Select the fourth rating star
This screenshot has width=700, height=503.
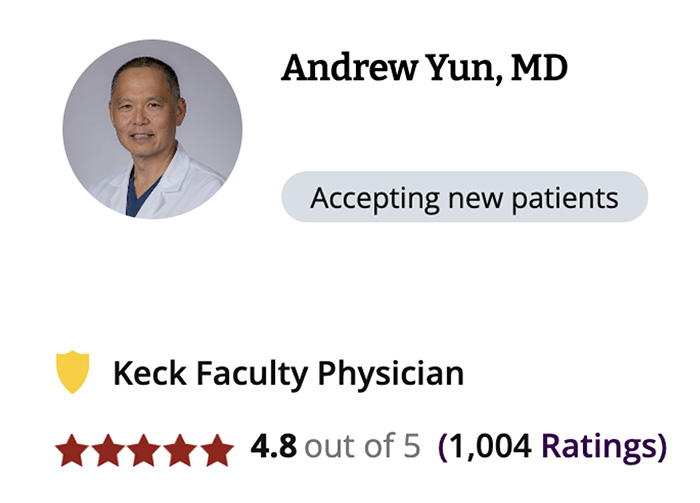pyautogui.click(x=180, y=450)
